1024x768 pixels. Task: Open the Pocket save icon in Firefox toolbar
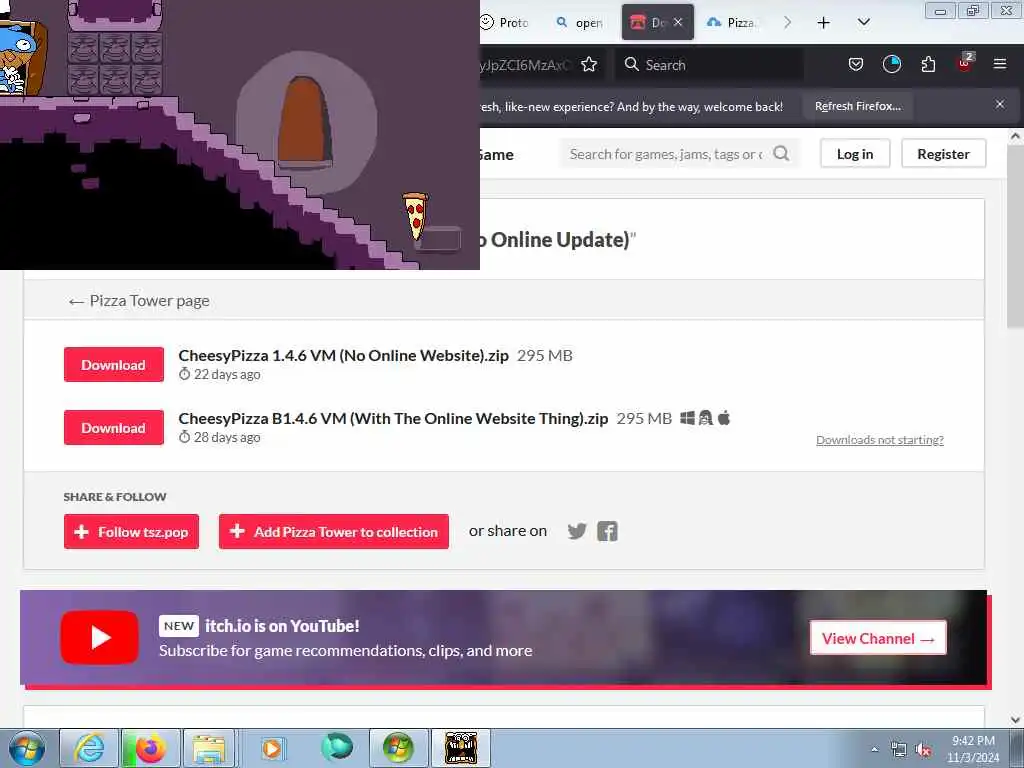pos(856,65)
